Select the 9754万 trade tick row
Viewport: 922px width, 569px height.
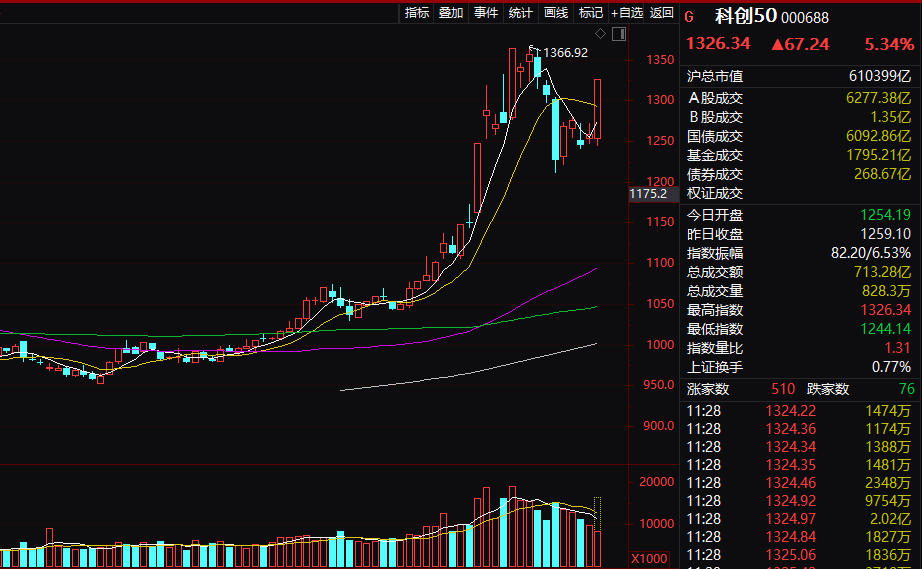[800, 501]
